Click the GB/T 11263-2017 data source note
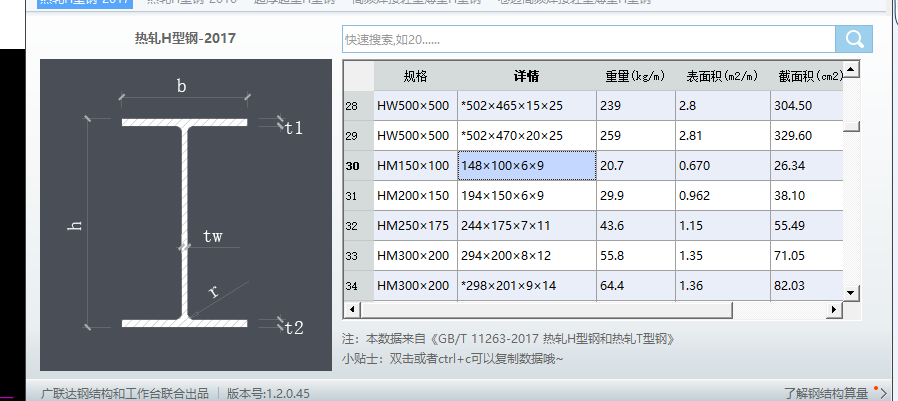Screen dimensions: 898x401 point(508,339)
